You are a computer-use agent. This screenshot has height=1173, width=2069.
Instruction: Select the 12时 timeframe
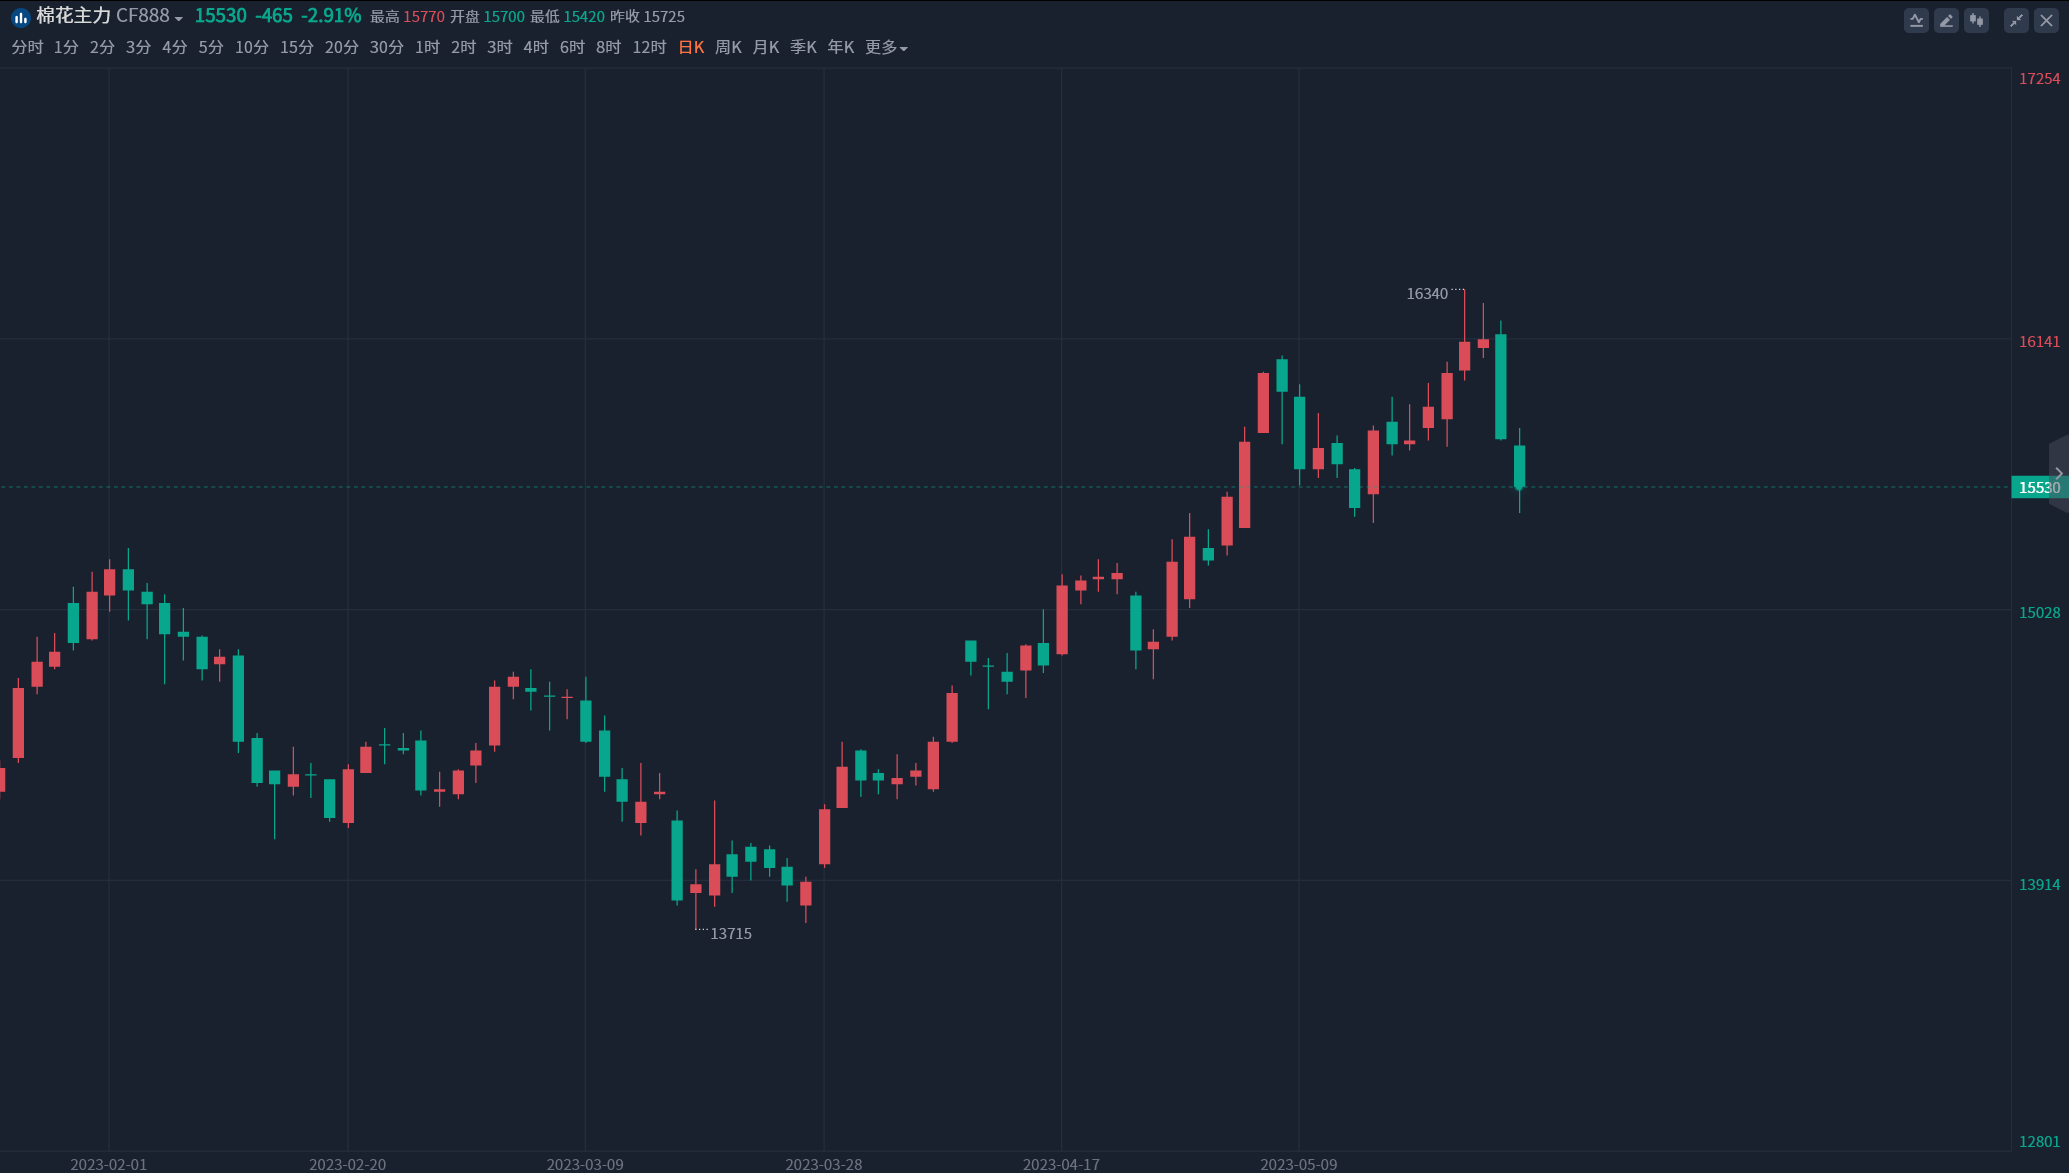[x=649, y=47]
